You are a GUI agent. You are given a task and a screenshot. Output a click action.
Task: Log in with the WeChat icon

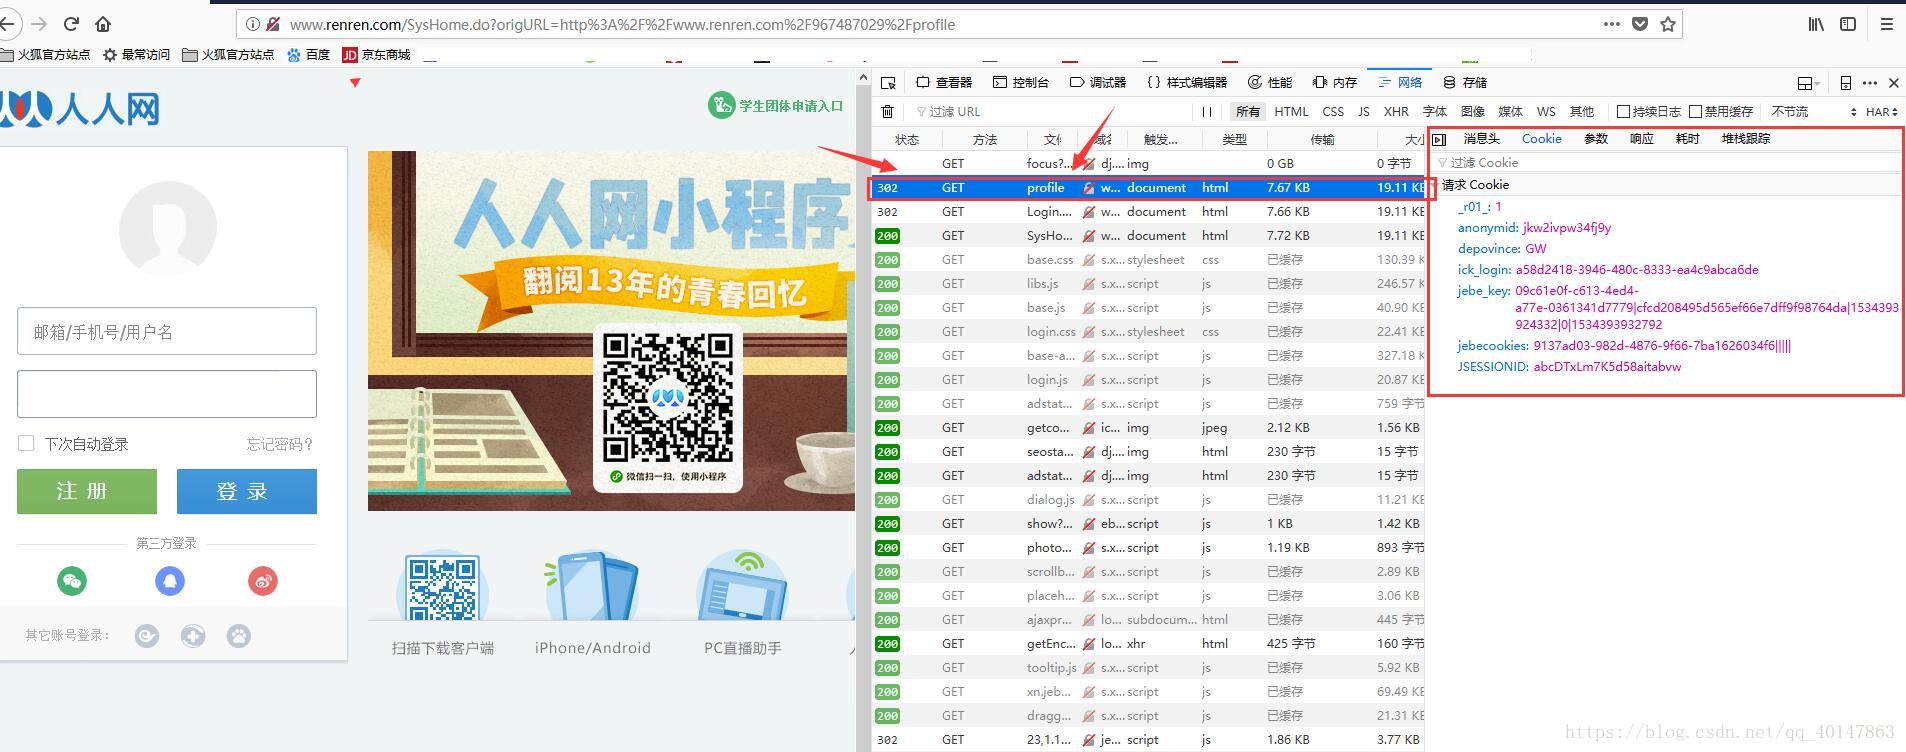72,581
